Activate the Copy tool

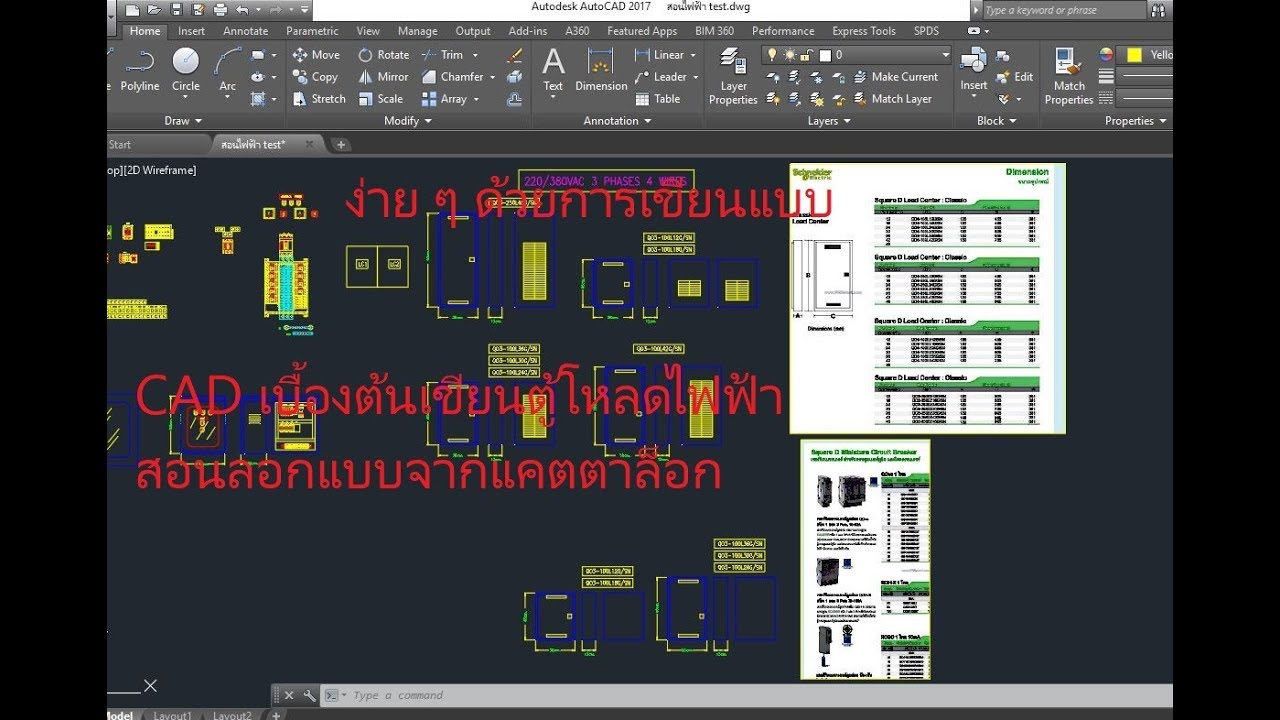315,77
